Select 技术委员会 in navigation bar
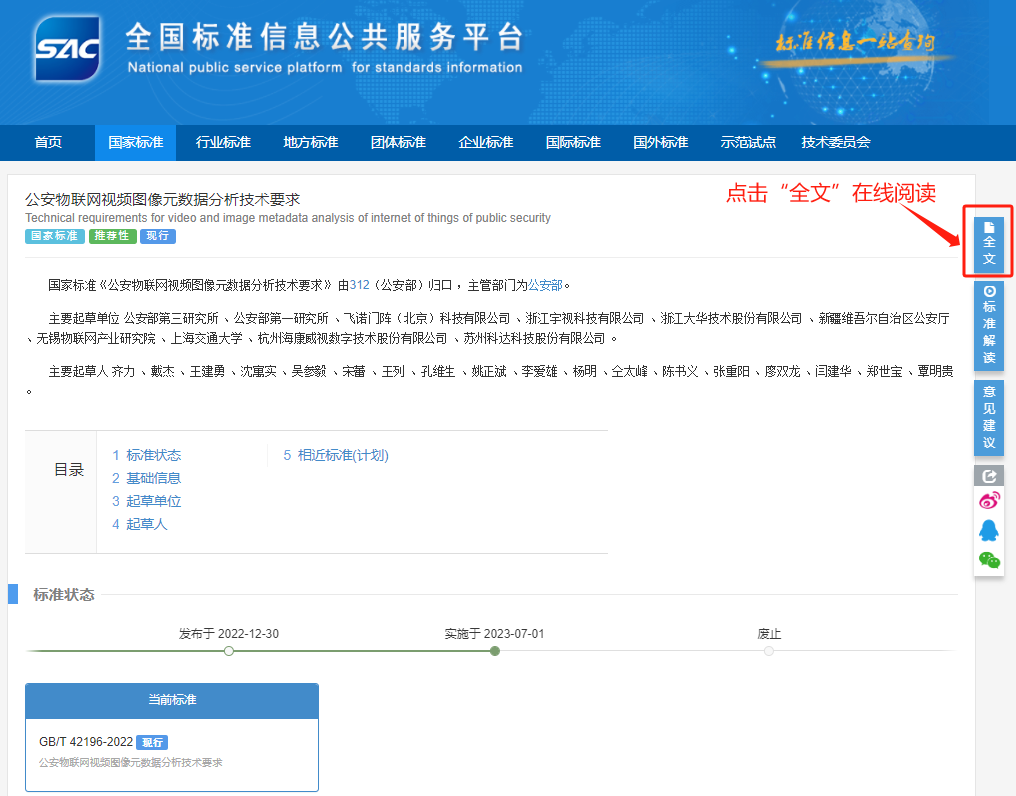1016x796 pixels. click(836, 142)
